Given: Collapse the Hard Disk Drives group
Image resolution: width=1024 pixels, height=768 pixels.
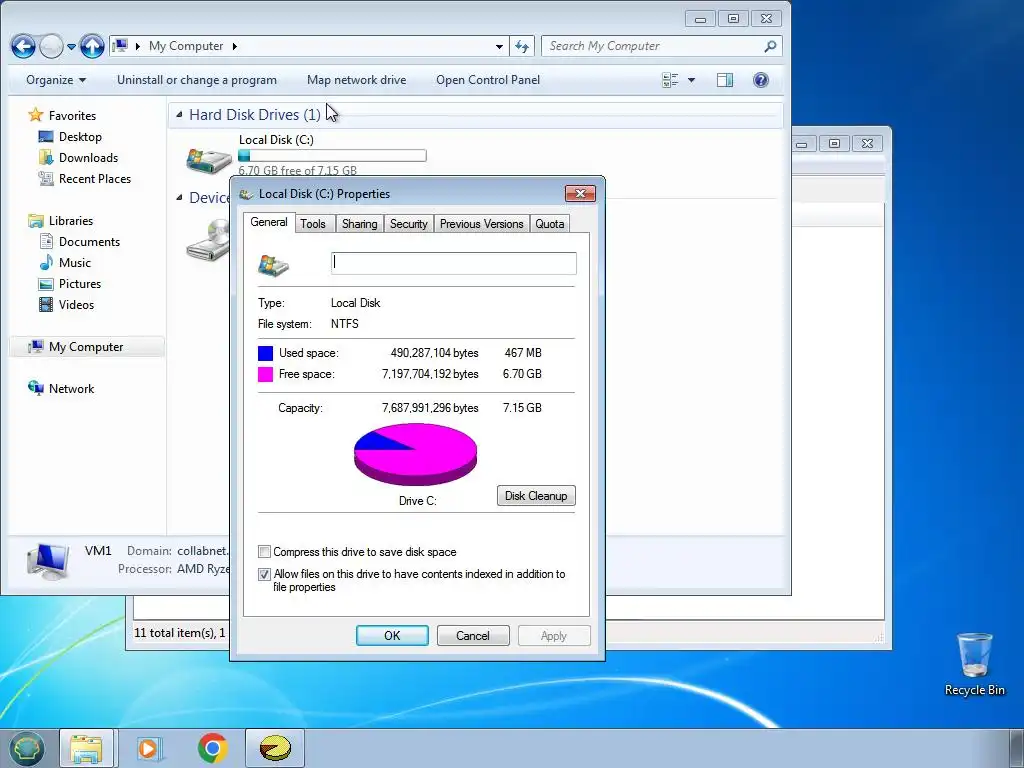Looking at the screenshot, I should [179, 114].
